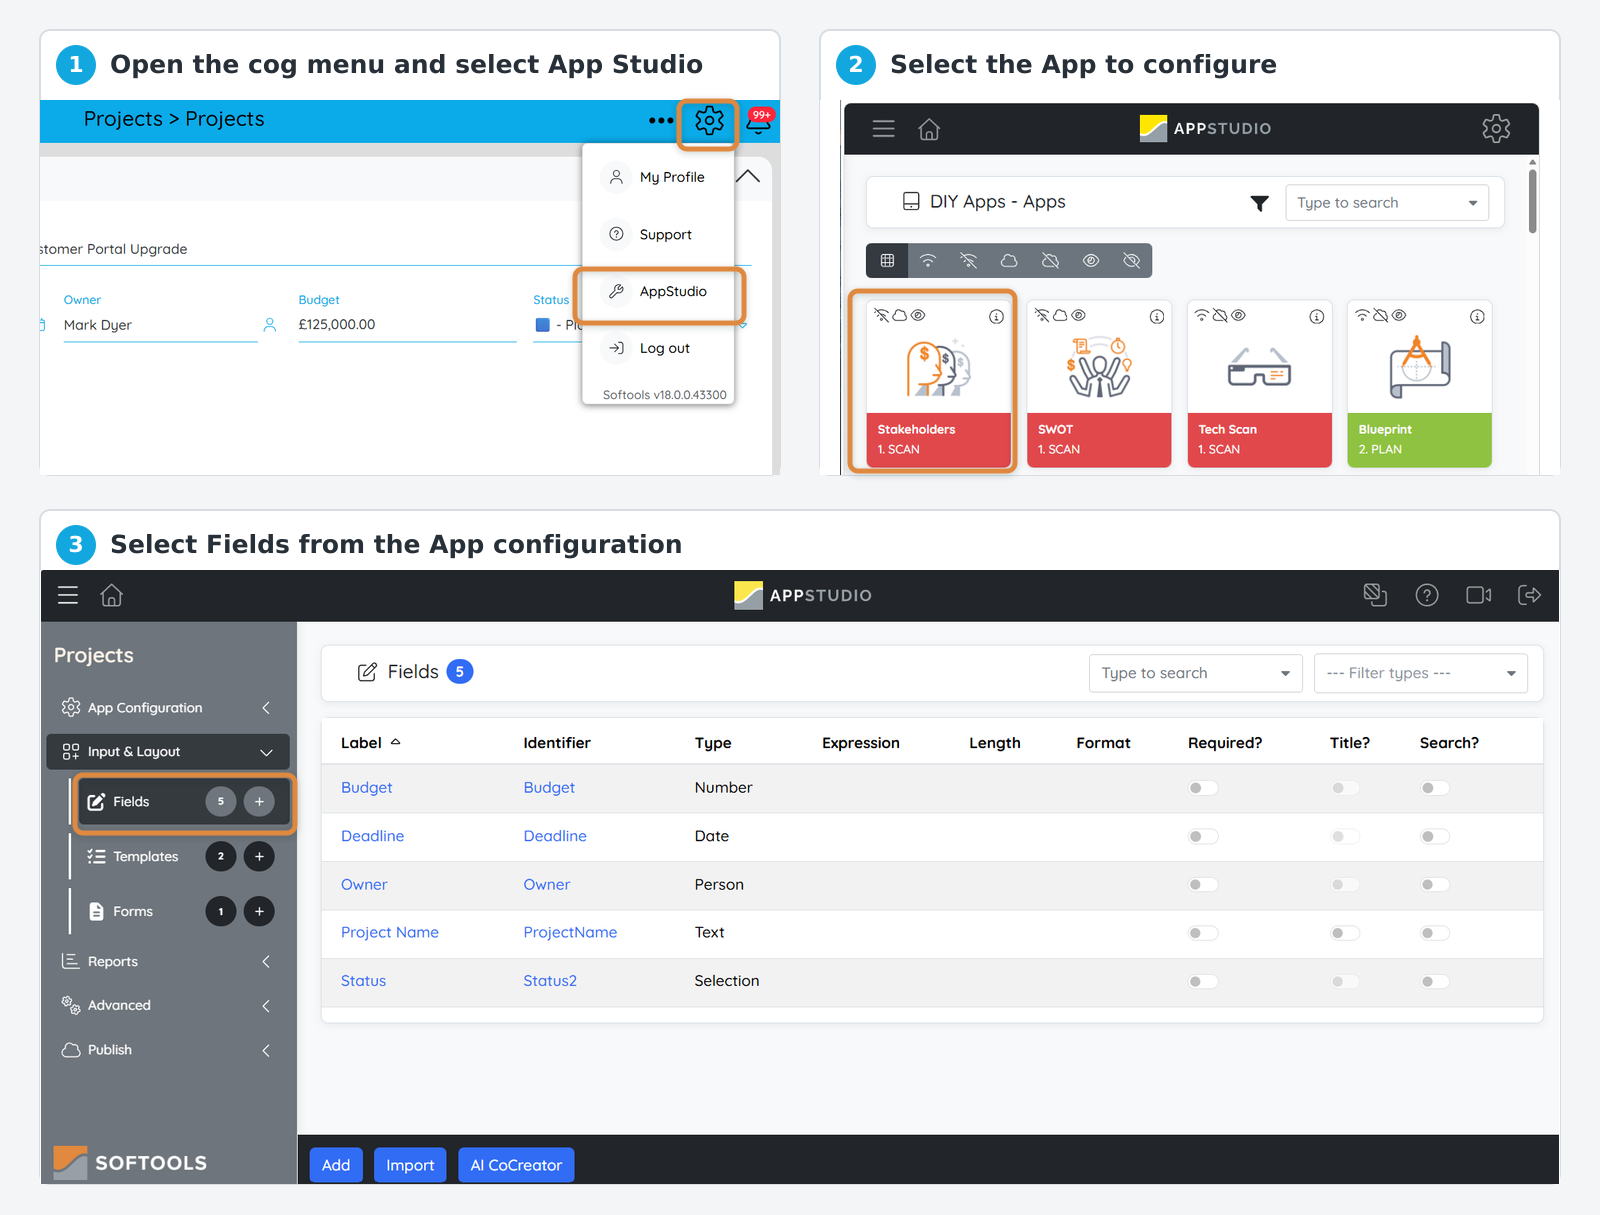Click the notifications bell with 99+ badge
Viewport: 1600px width, 1215px height.
(x=759, y=121)
